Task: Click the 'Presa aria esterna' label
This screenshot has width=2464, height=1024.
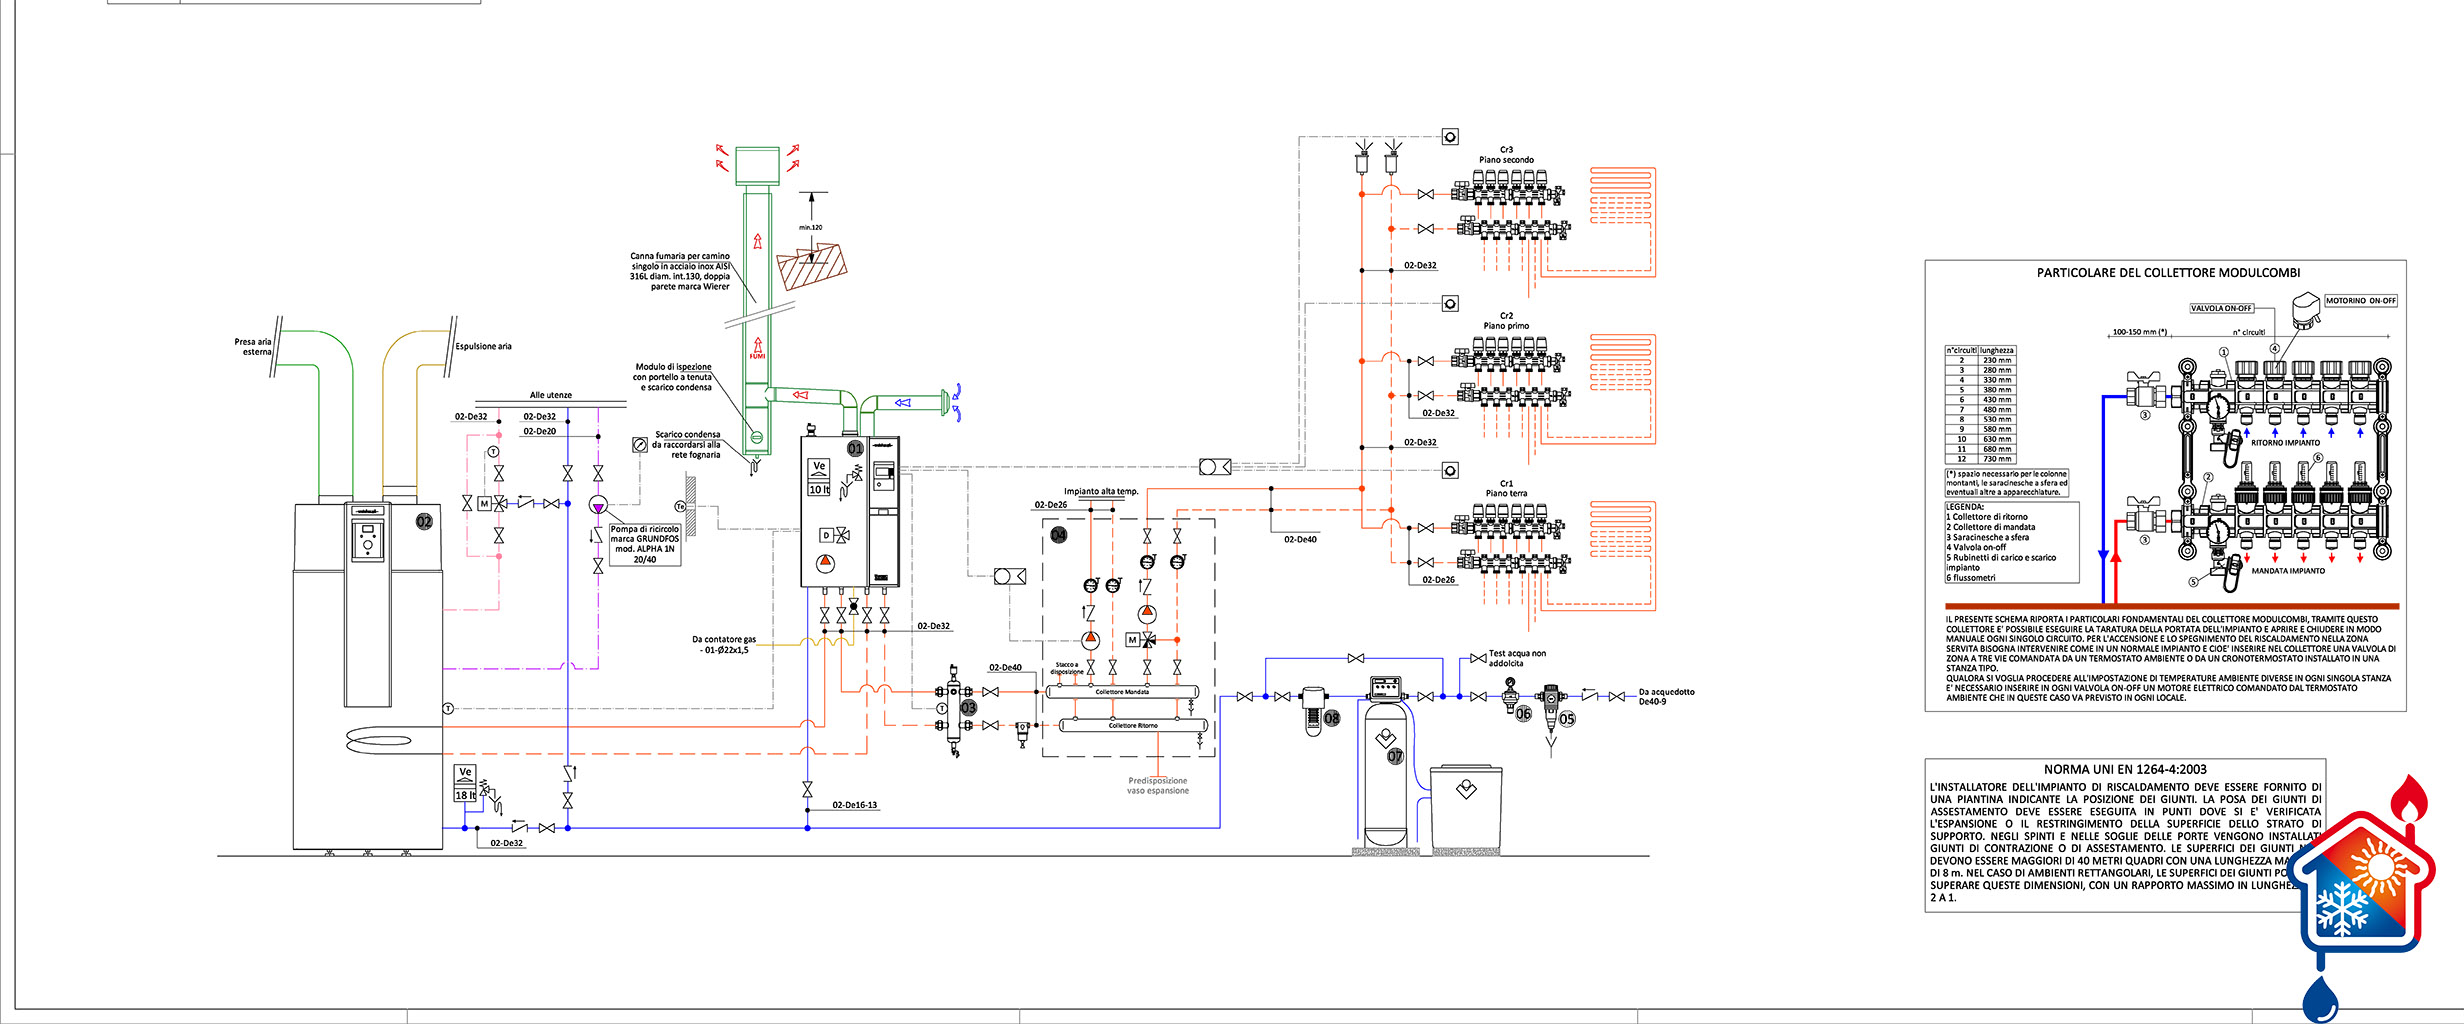Action: tap(253, 347)
